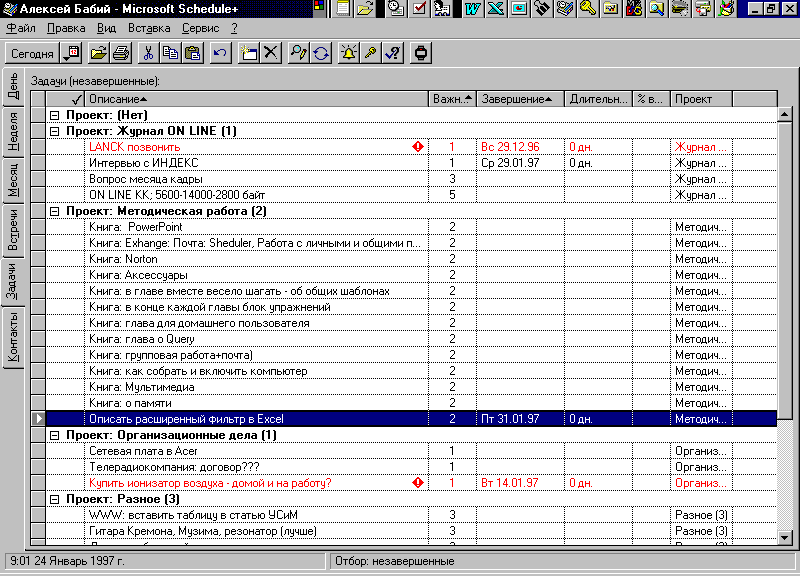Image resolution: width=800 pixels, height=576 pixels.
Task: Open the Вставка menu
Action: [149, 29]
